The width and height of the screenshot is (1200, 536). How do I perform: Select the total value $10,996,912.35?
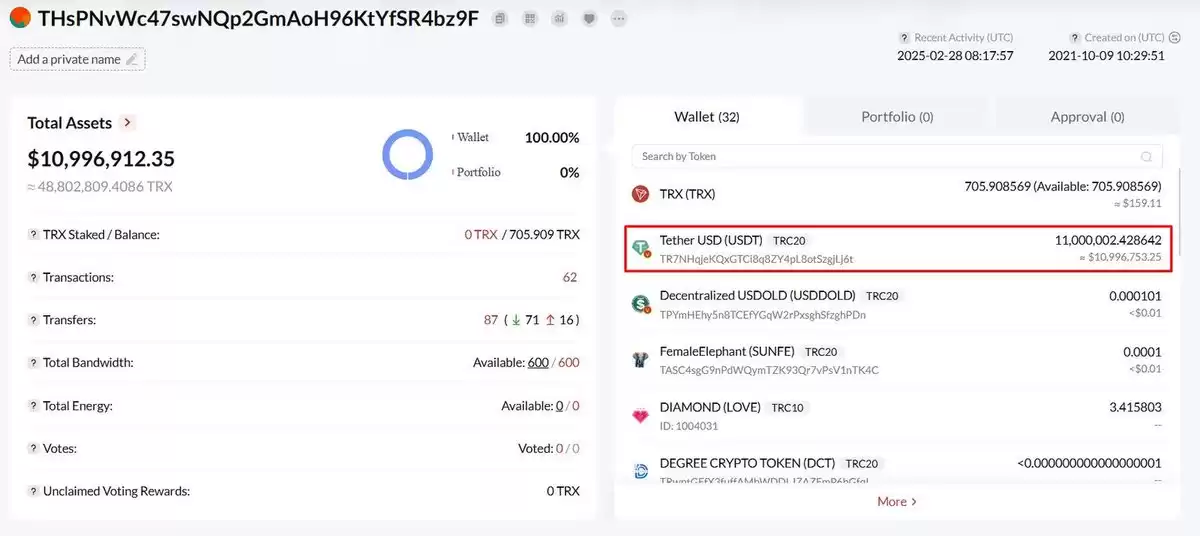click(x=101, y=159)
